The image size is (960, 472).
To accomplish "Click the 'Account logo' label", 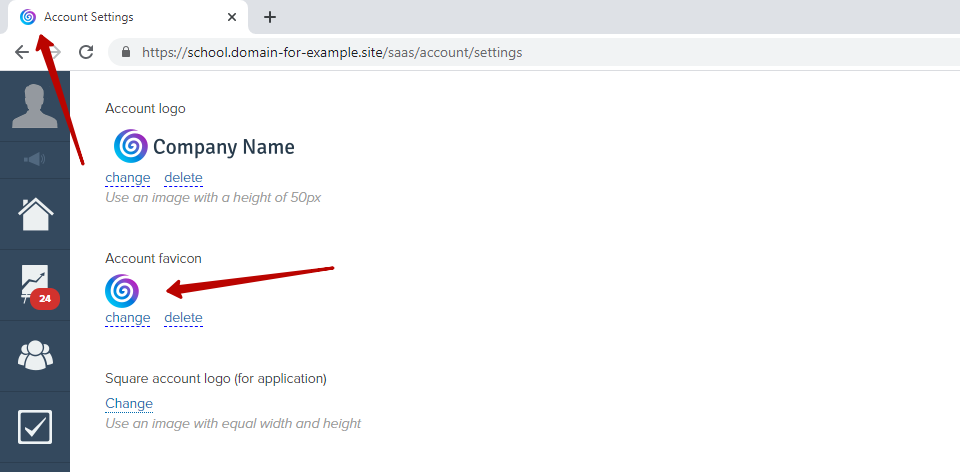I will pyautogui.click(x=145, y=108).
